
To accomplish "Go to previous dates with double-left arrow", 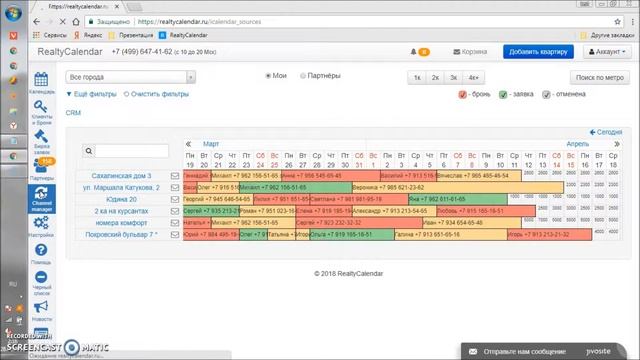I will coord(188,144).
